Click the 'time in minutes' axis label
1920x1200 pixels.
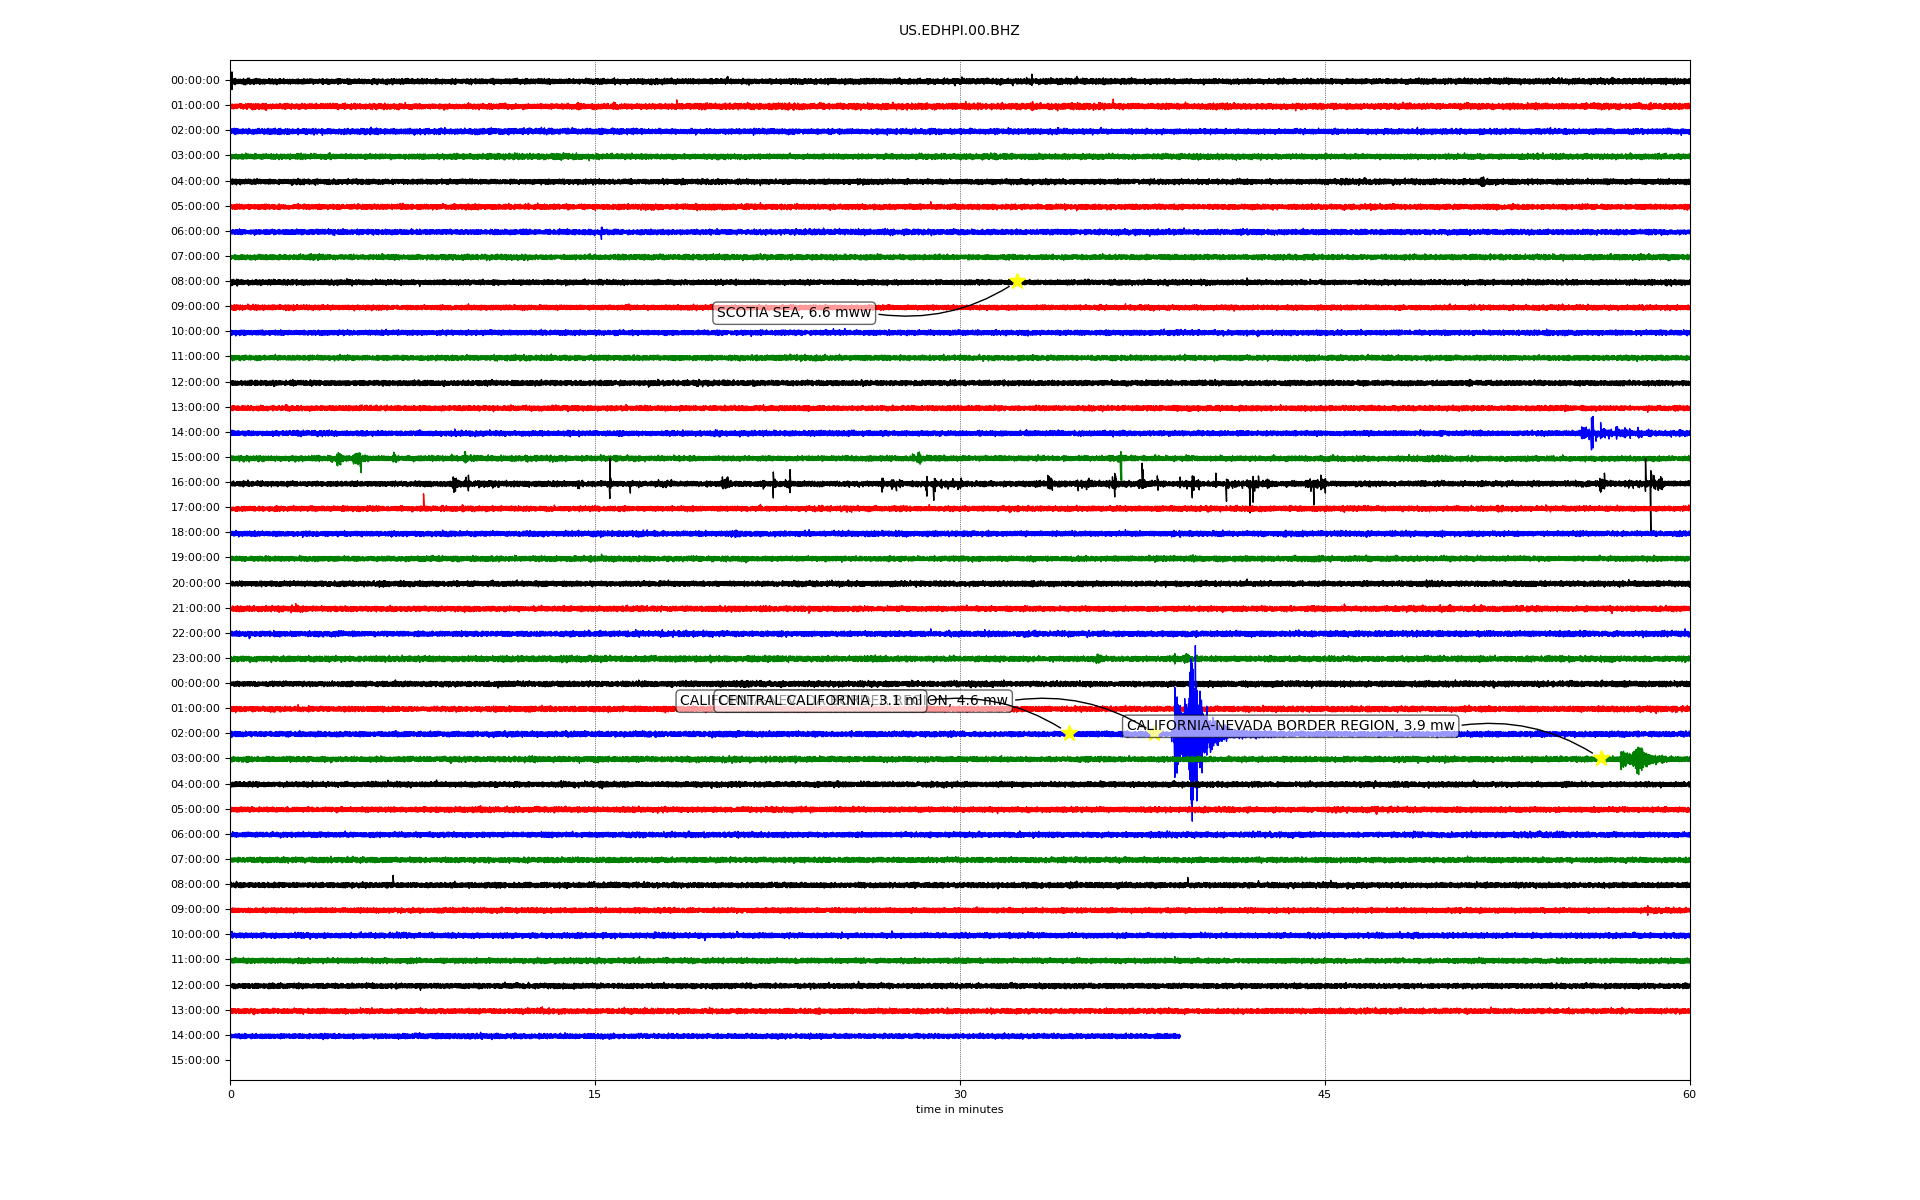point(959,1110)
